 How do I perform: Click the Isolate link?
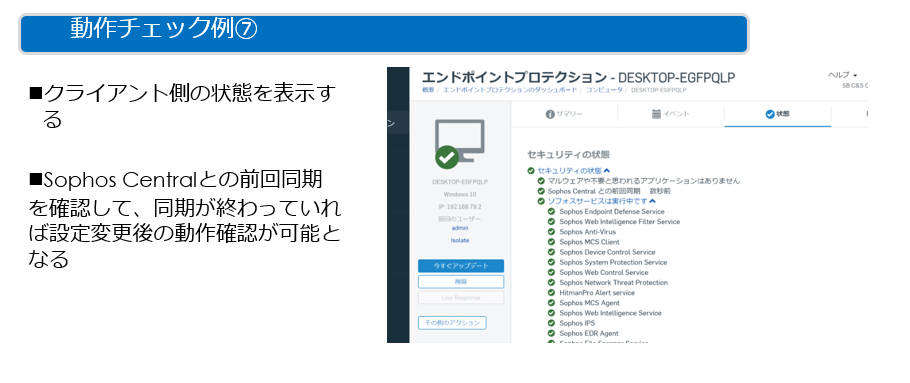tap(460, 240)
